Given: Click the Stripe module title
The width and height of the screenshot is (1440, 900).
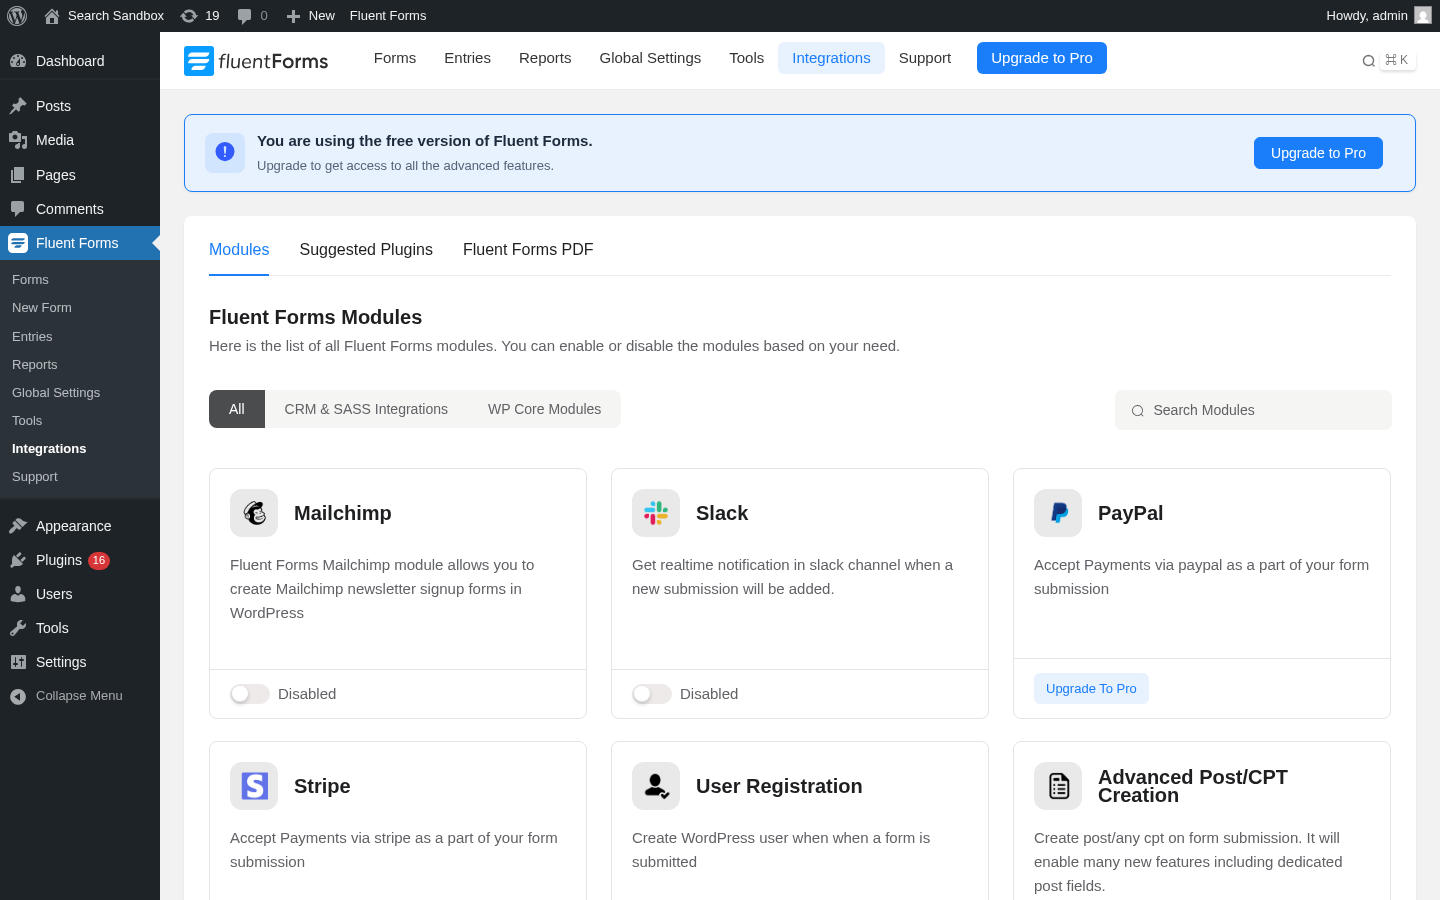Looking at the screenshot, I should tap(322, 786).
